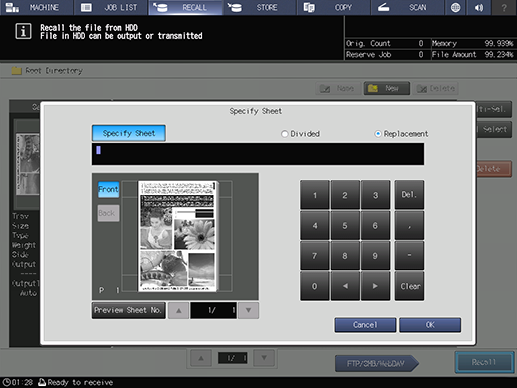
Task: Click the New folder button
Action: coord(387,88)
